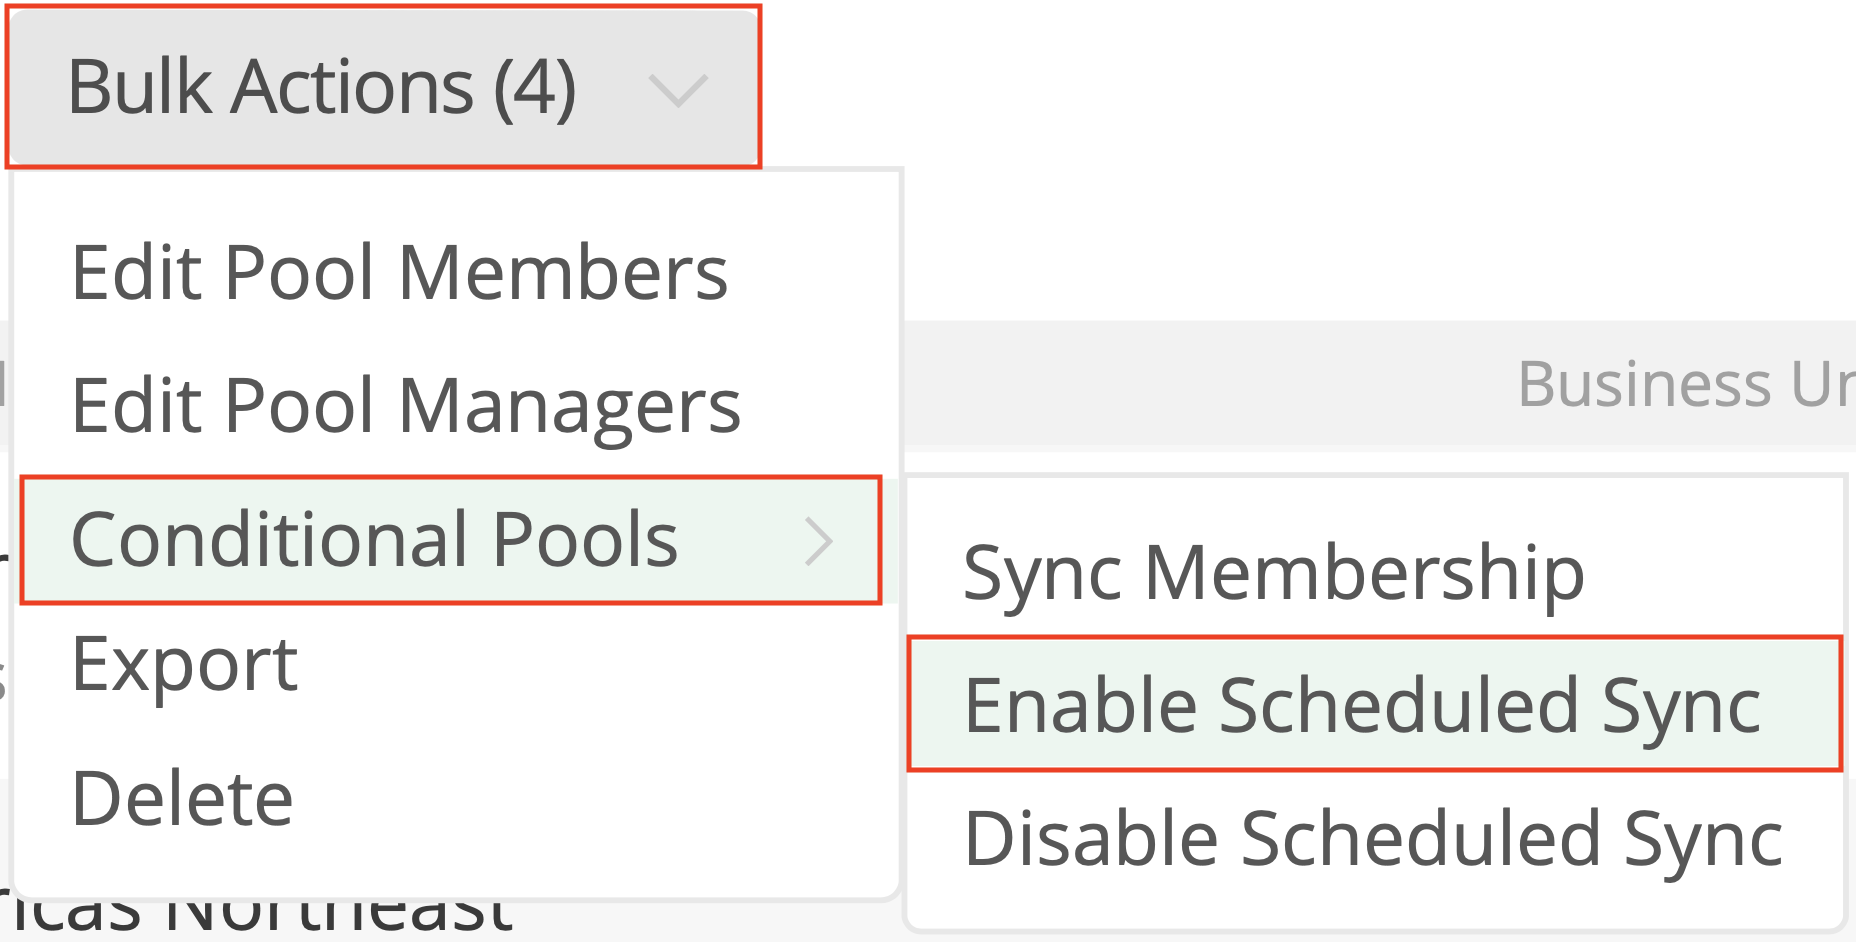Turn off scheduled sync for selected pools
The image size is (1856, 942).
tap(1372, 838)
